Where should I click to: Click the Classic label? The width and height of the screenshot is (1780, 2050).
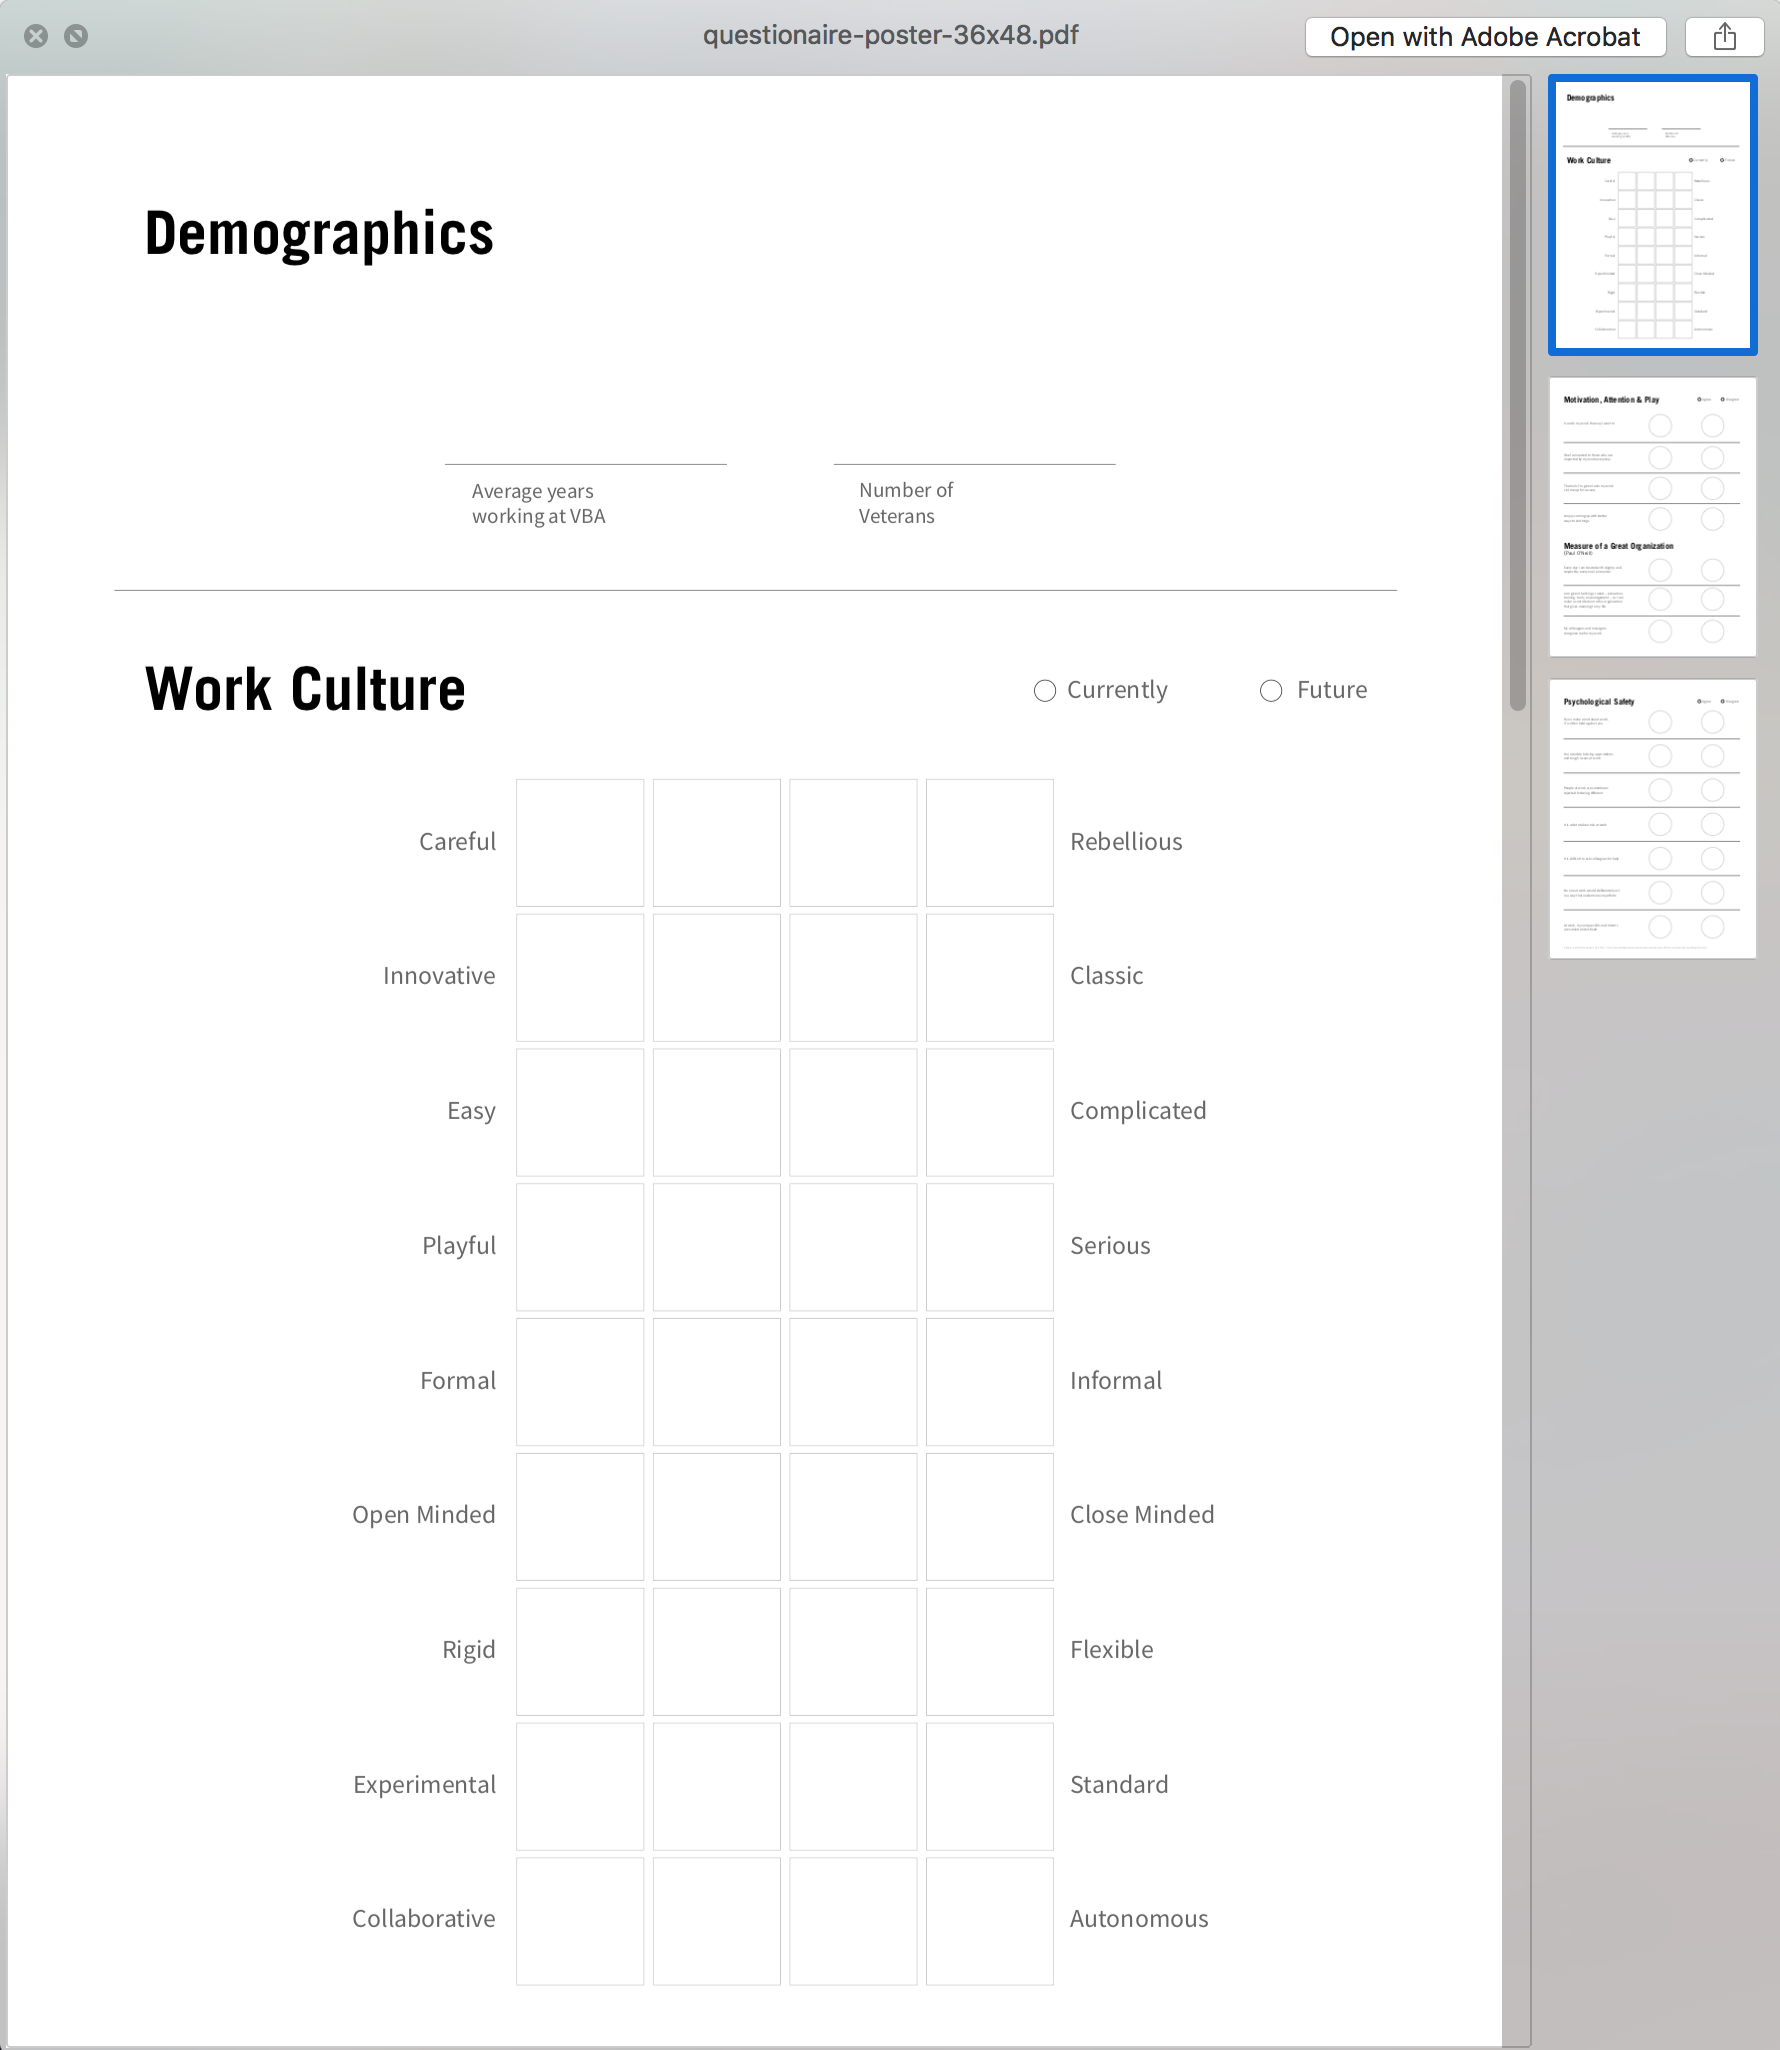[1106, 976]
